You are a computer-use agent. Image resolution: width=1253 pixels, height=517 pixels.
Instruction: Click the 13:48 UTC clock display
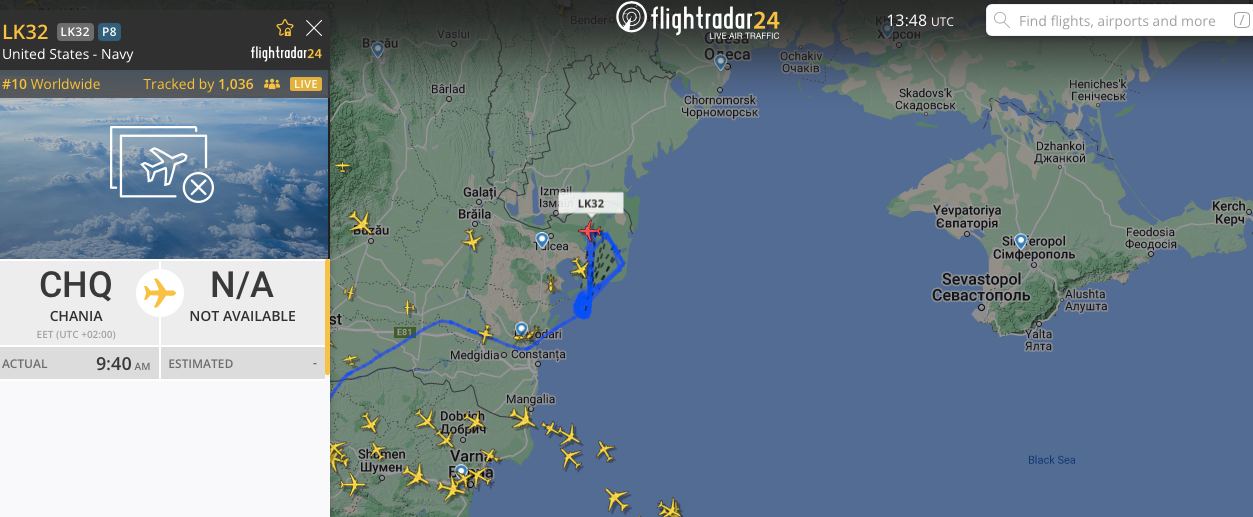(x=920, y=21)
